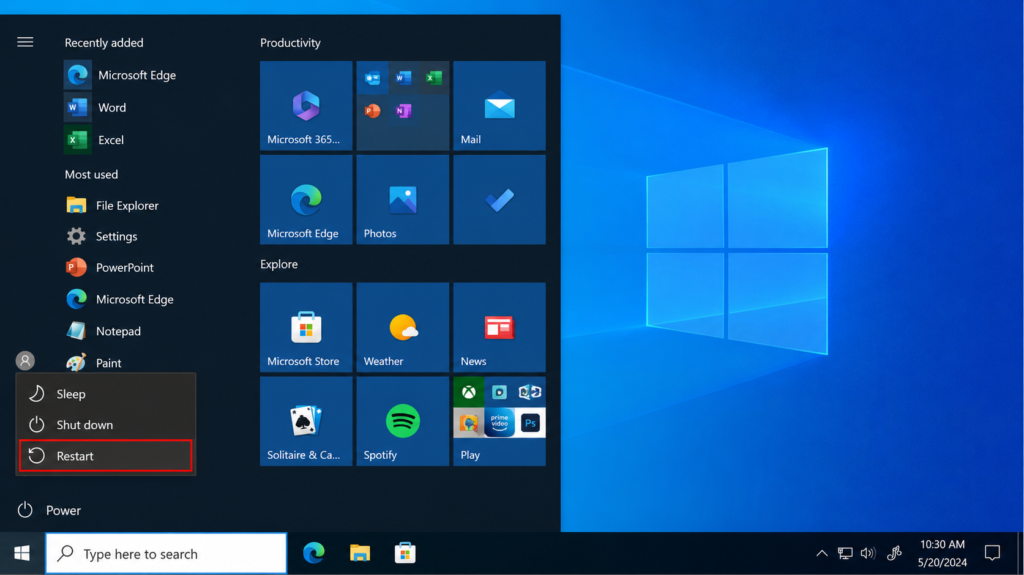
Task: Click the volume speaker icon
Action: [x=868, y=553]
